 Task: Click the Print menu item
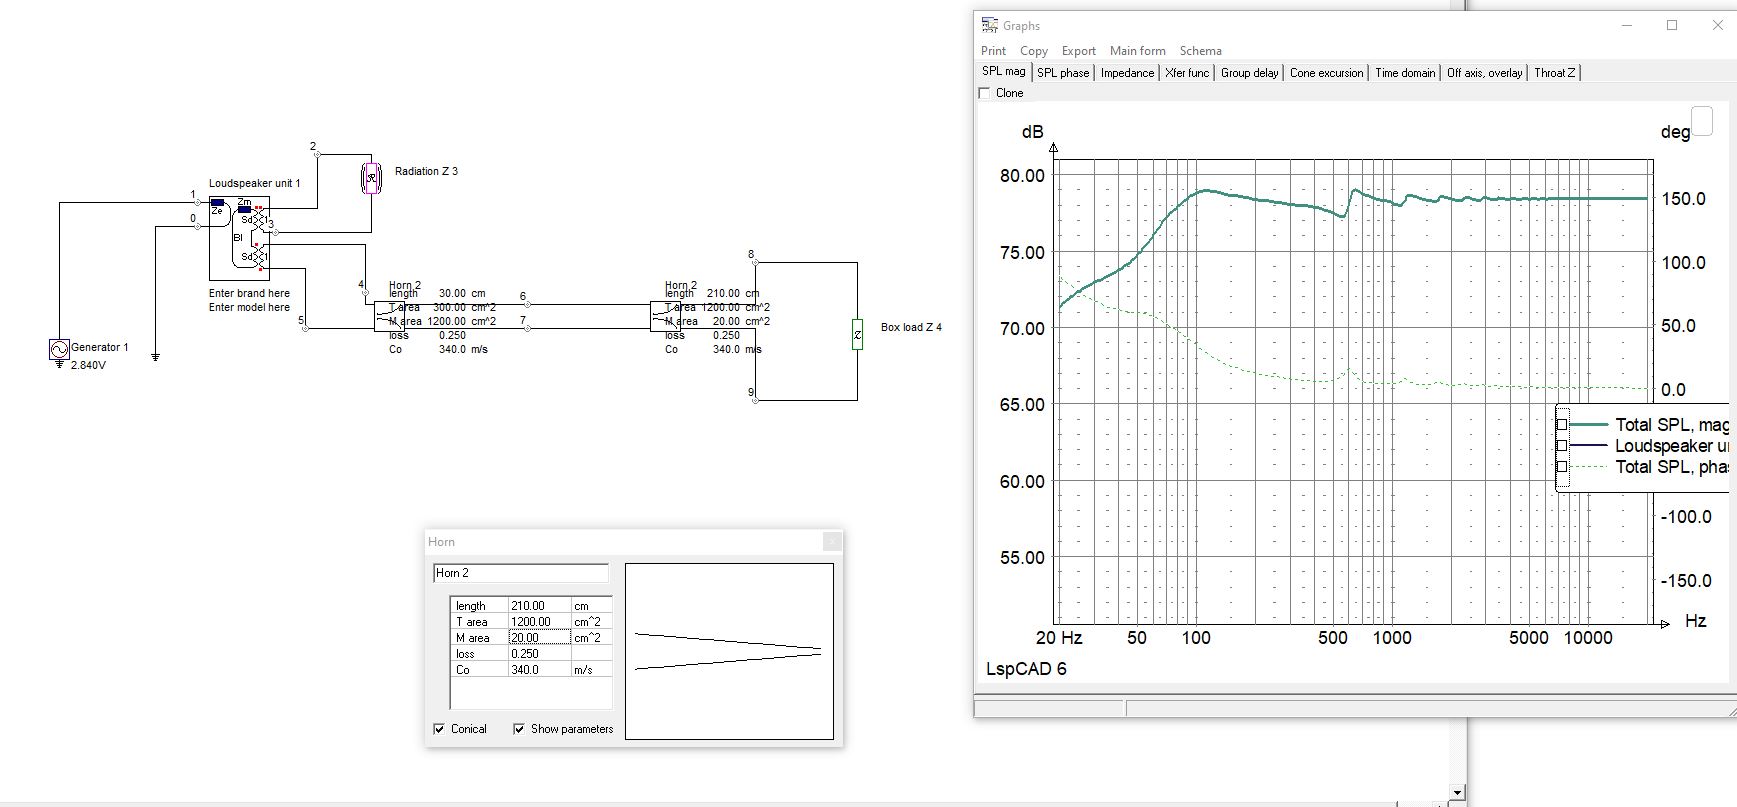point(993,51)
